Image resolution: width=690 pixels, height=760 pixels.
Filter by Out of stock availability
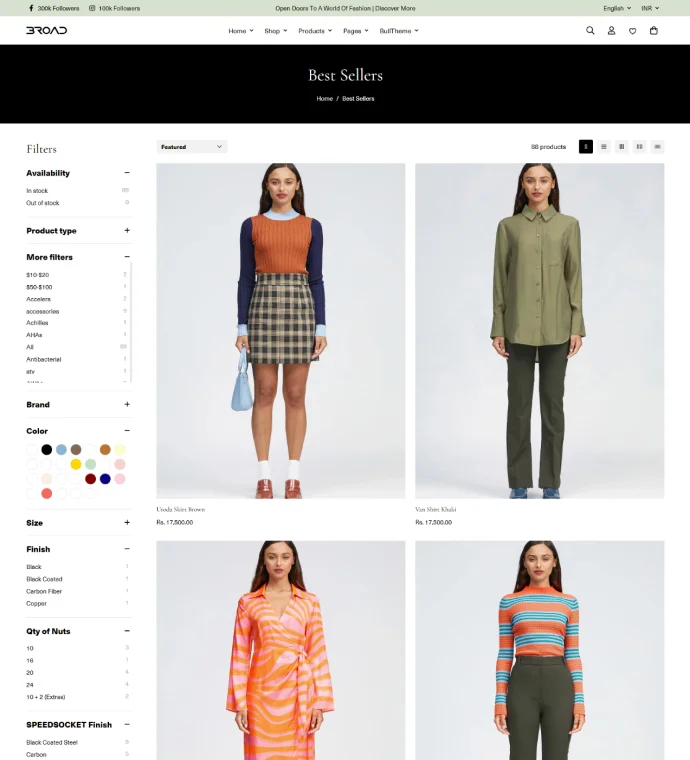click(43, 203)
